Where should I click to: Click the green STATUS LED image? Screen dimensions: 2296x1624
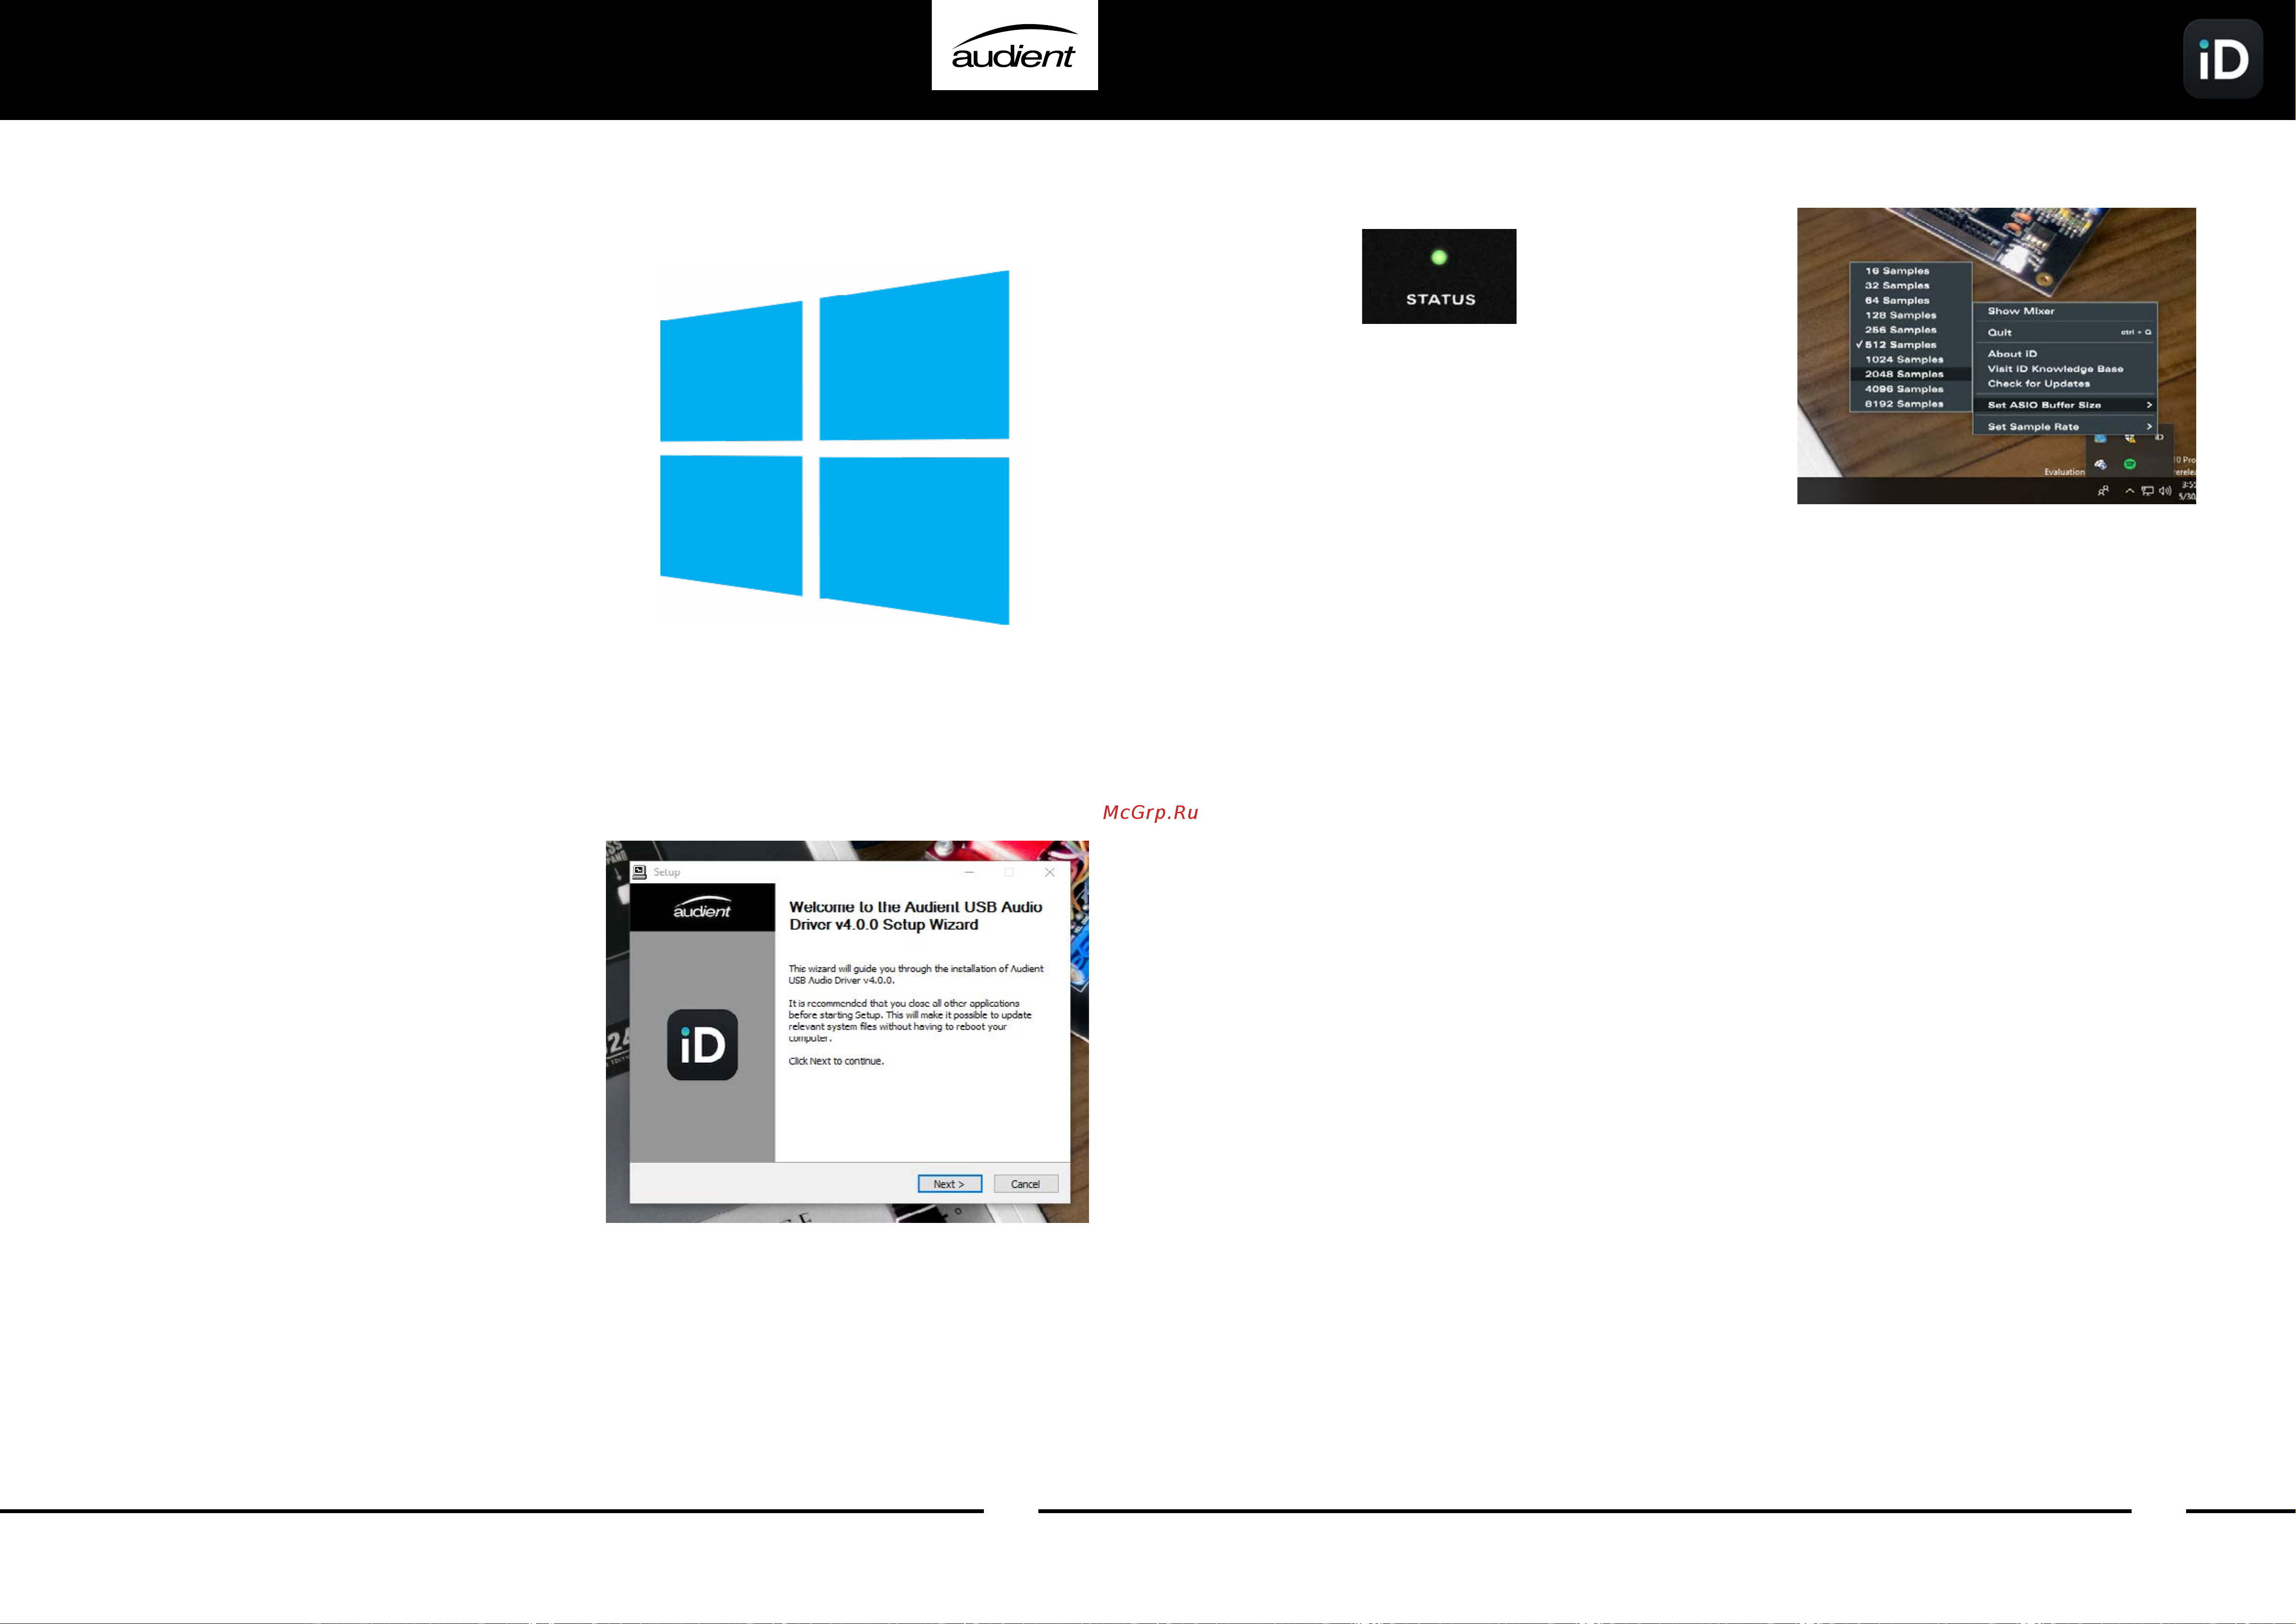tap(1439, 276)
